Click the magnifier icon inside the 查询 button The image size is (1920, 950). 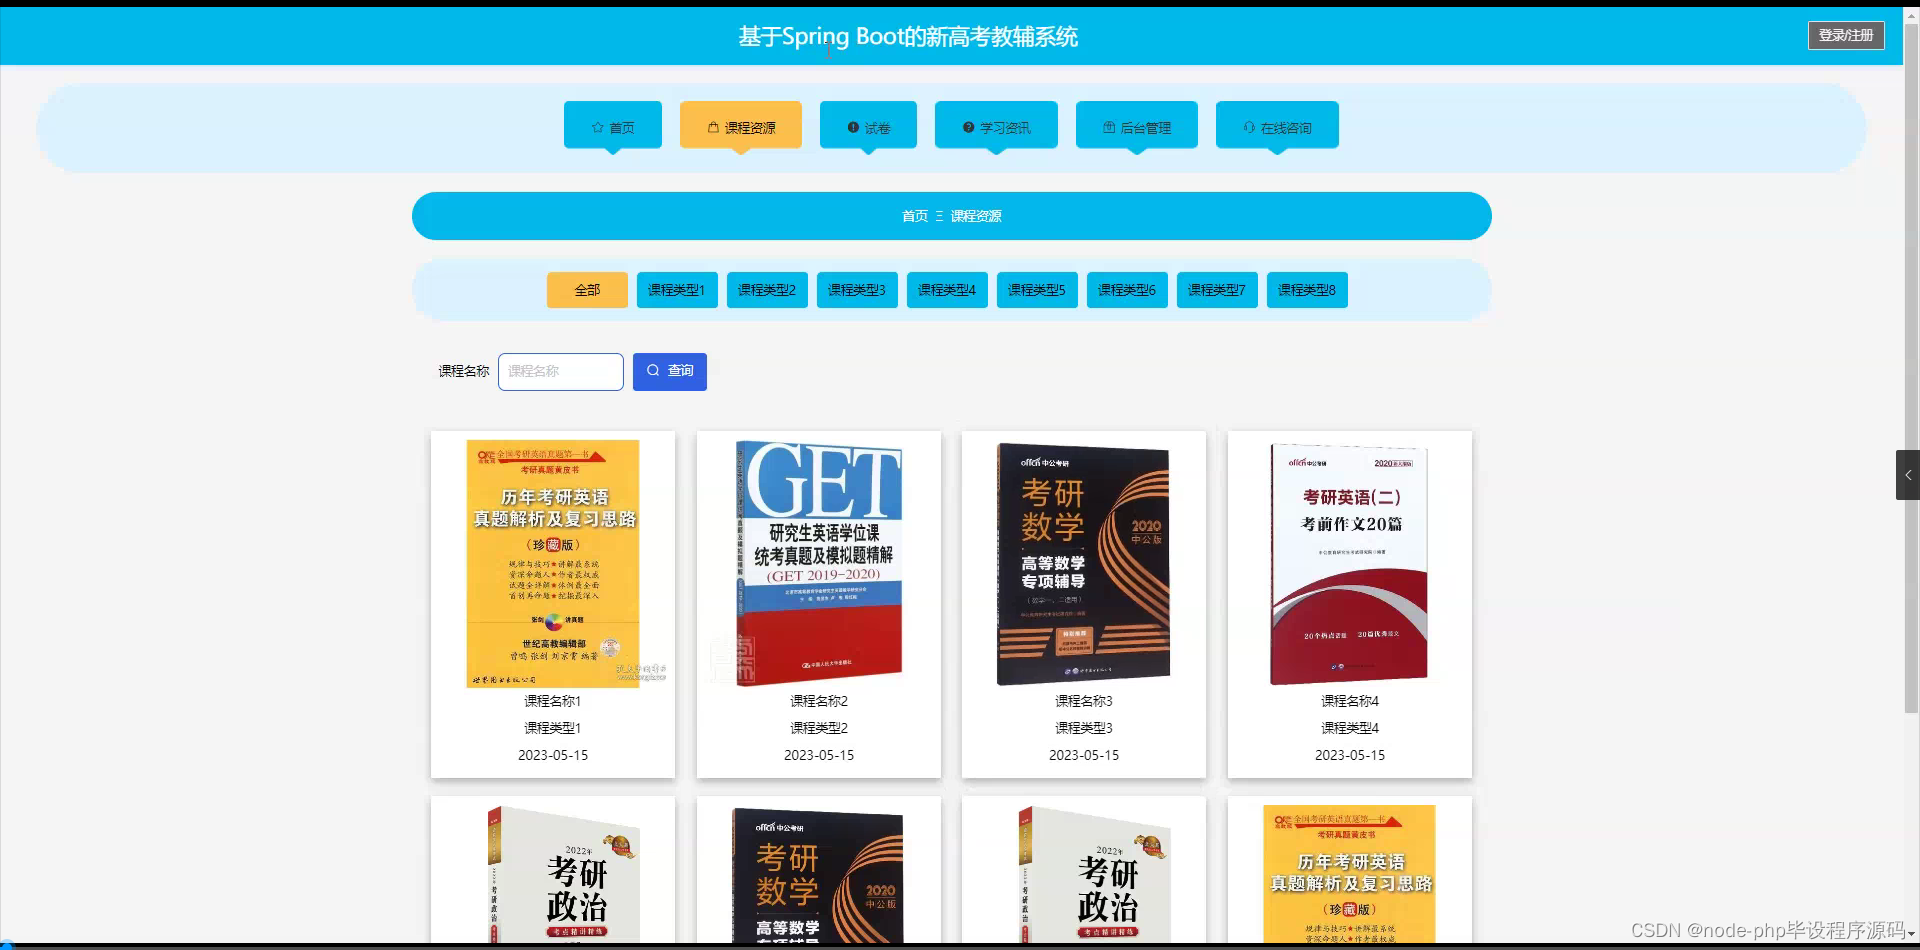(x=652, y=371)
